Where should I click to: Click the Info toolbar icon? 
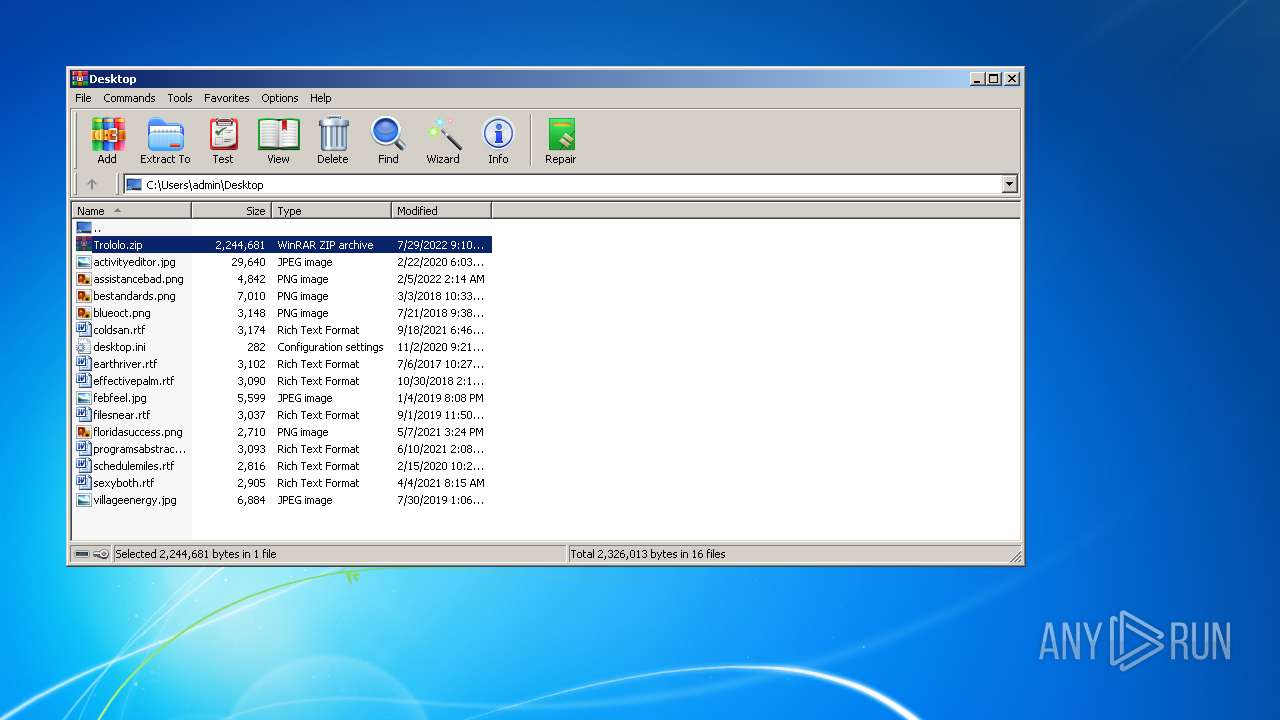tap(498, 134)
